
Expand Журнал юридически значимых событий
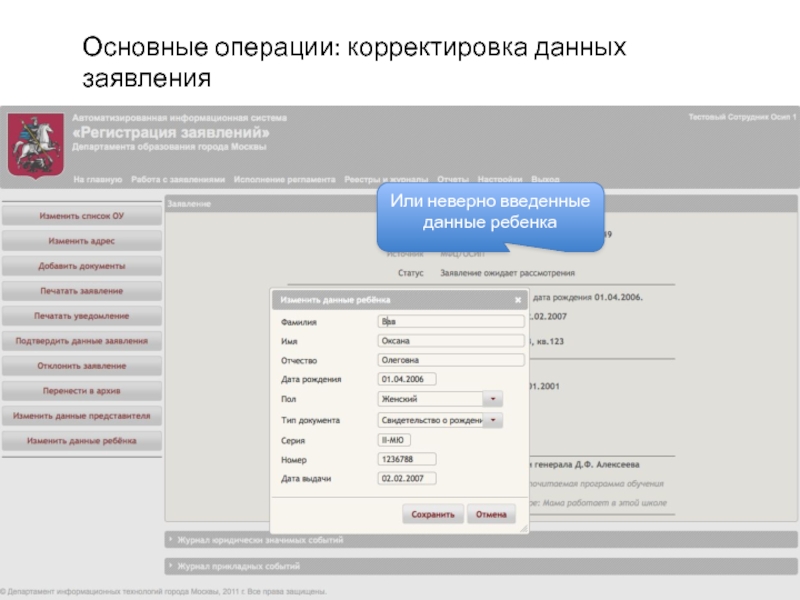click(x=260, y=540)
